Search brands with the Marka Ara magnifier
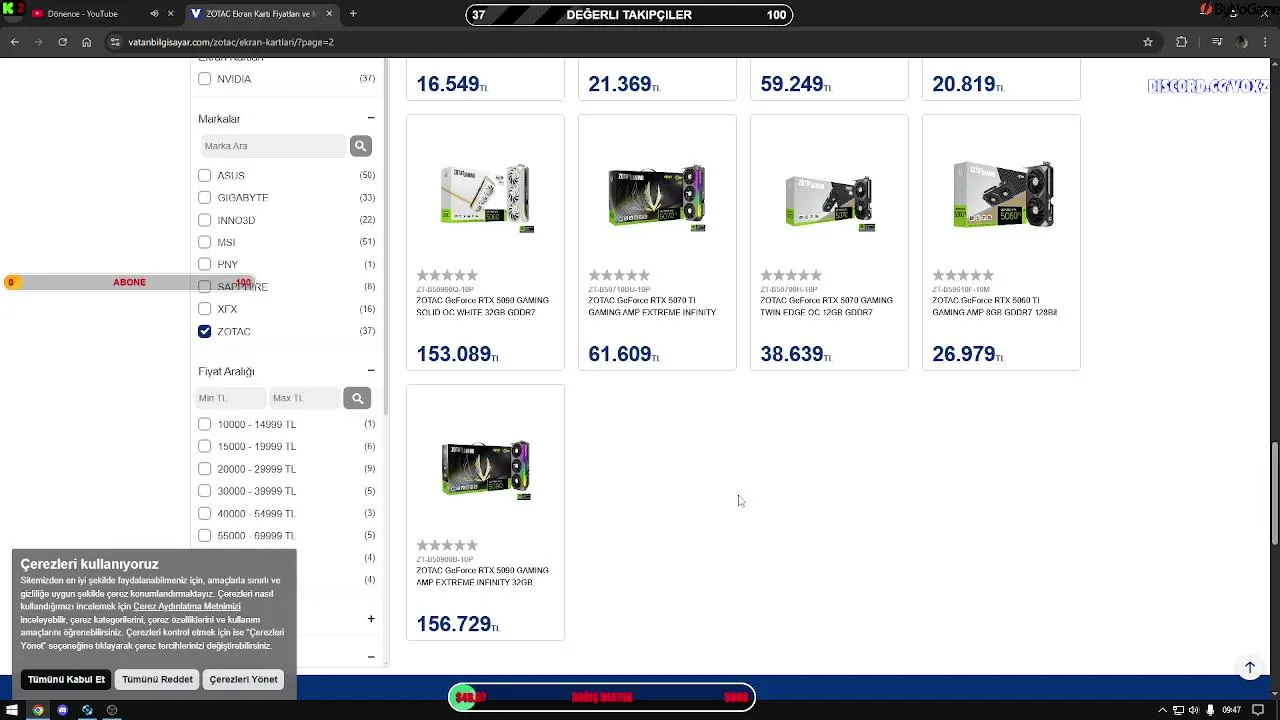This screenshot has height=720, width=1280. point(360,146)
